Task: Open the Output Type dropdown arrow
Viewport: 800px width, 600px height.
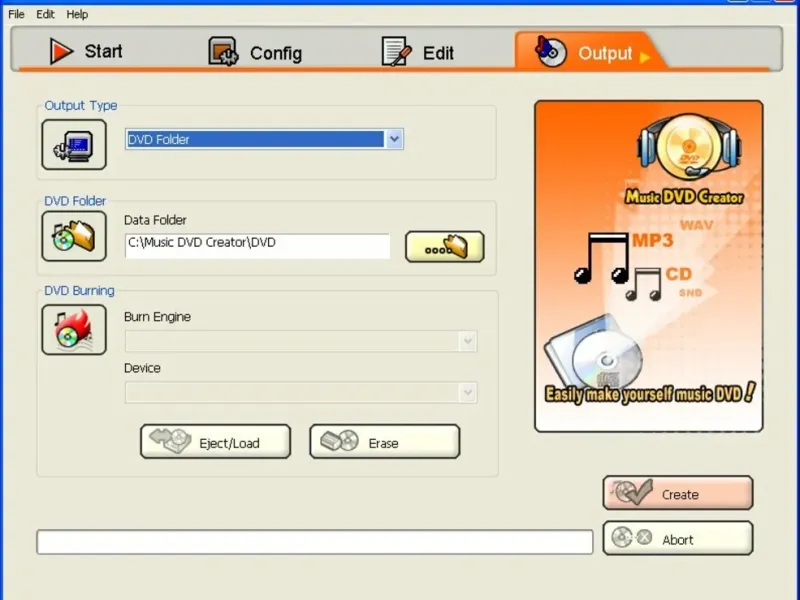Action: coord(394,139)
